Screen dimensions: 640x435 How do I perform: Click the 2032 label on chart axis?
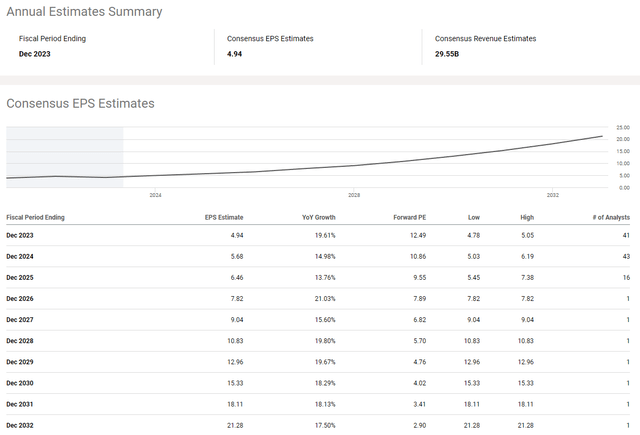point(553,196)
